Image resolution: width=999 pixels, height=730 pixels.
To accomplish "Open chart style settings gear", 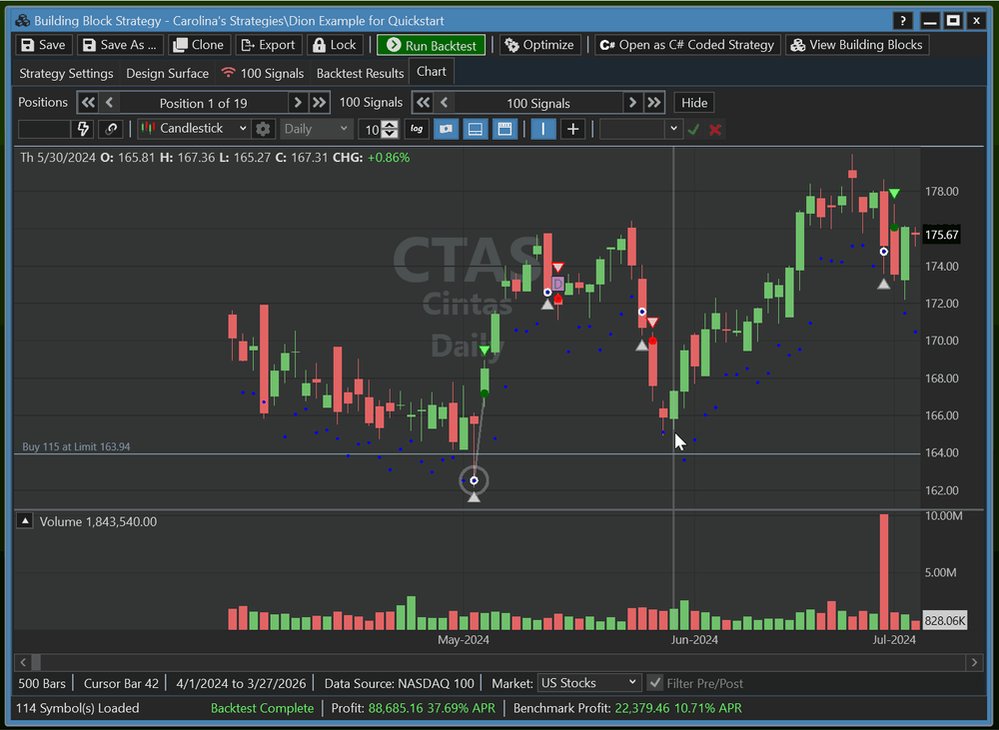I will point(263,129).
